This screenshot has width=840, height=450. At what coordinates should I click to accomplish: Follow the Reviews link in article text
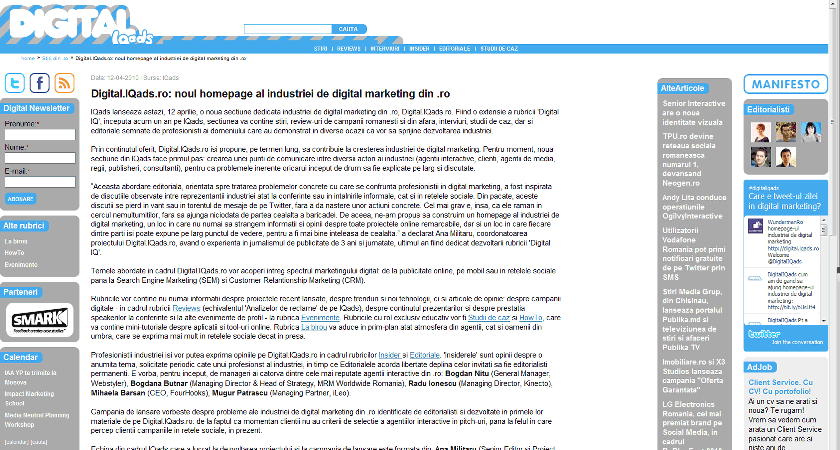pos(186,308)
